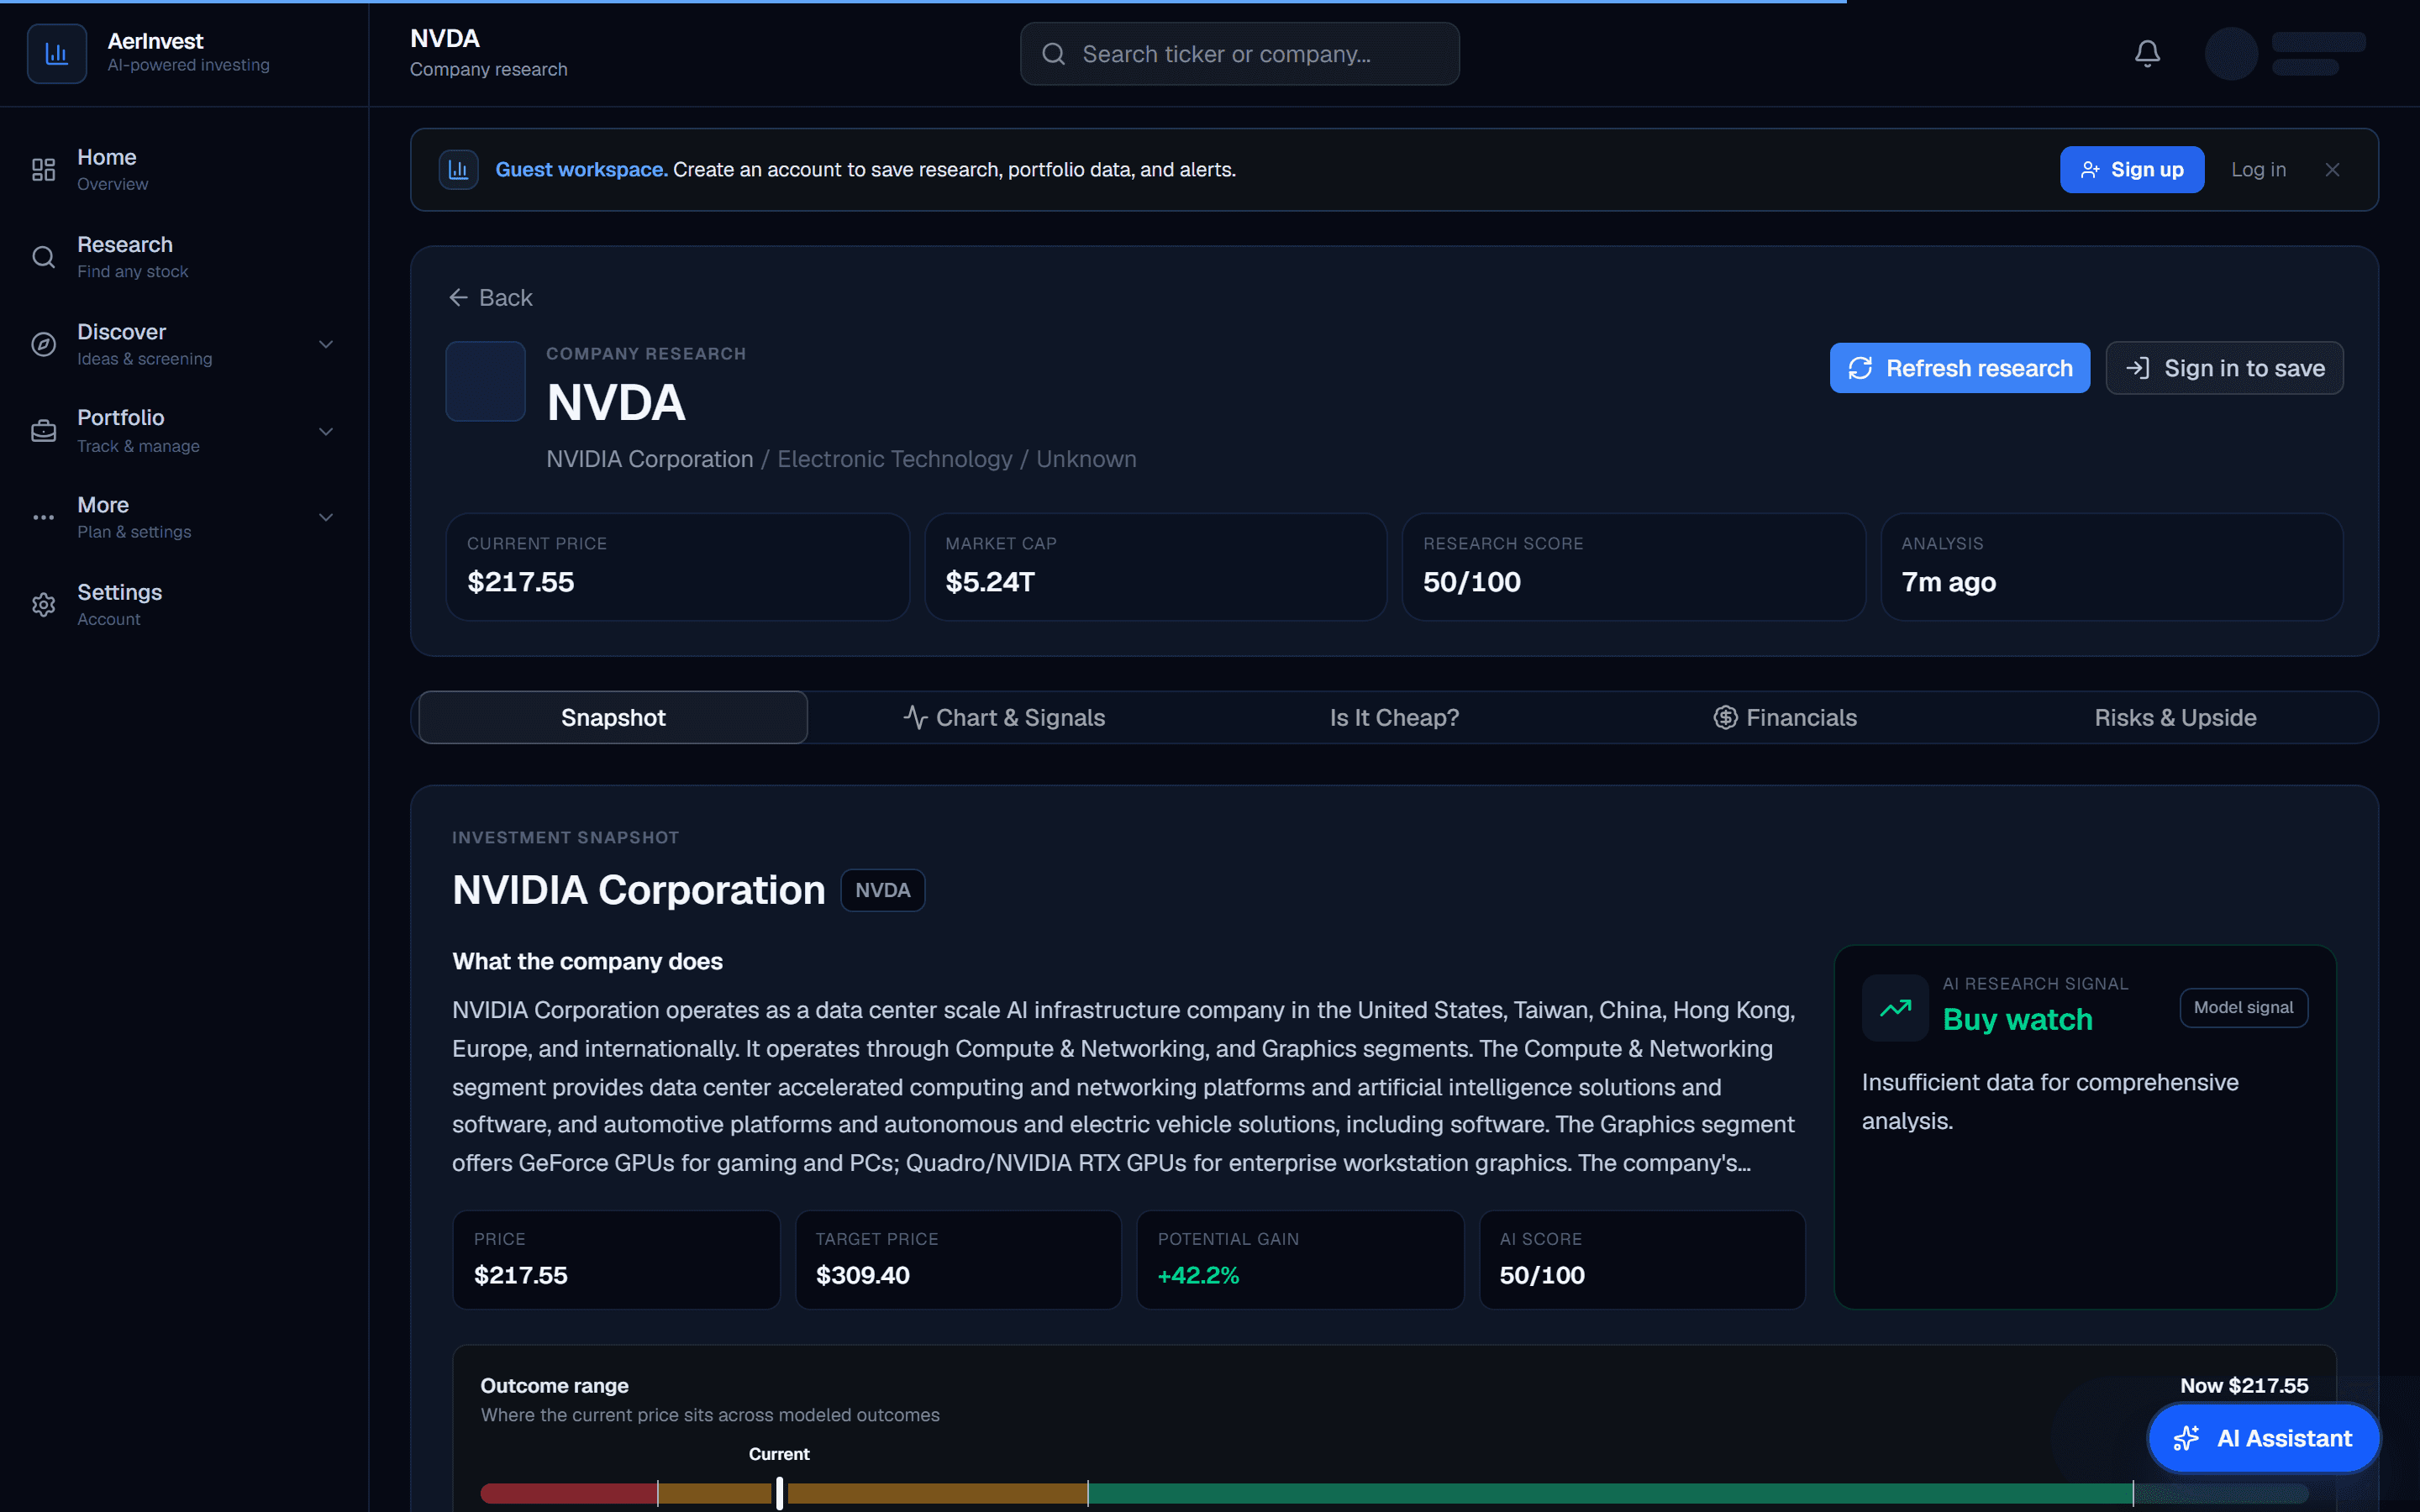Click the Research Score 50/100 card
Viewport: 2420px width, 1512px height.
[x=1633, y=567]
